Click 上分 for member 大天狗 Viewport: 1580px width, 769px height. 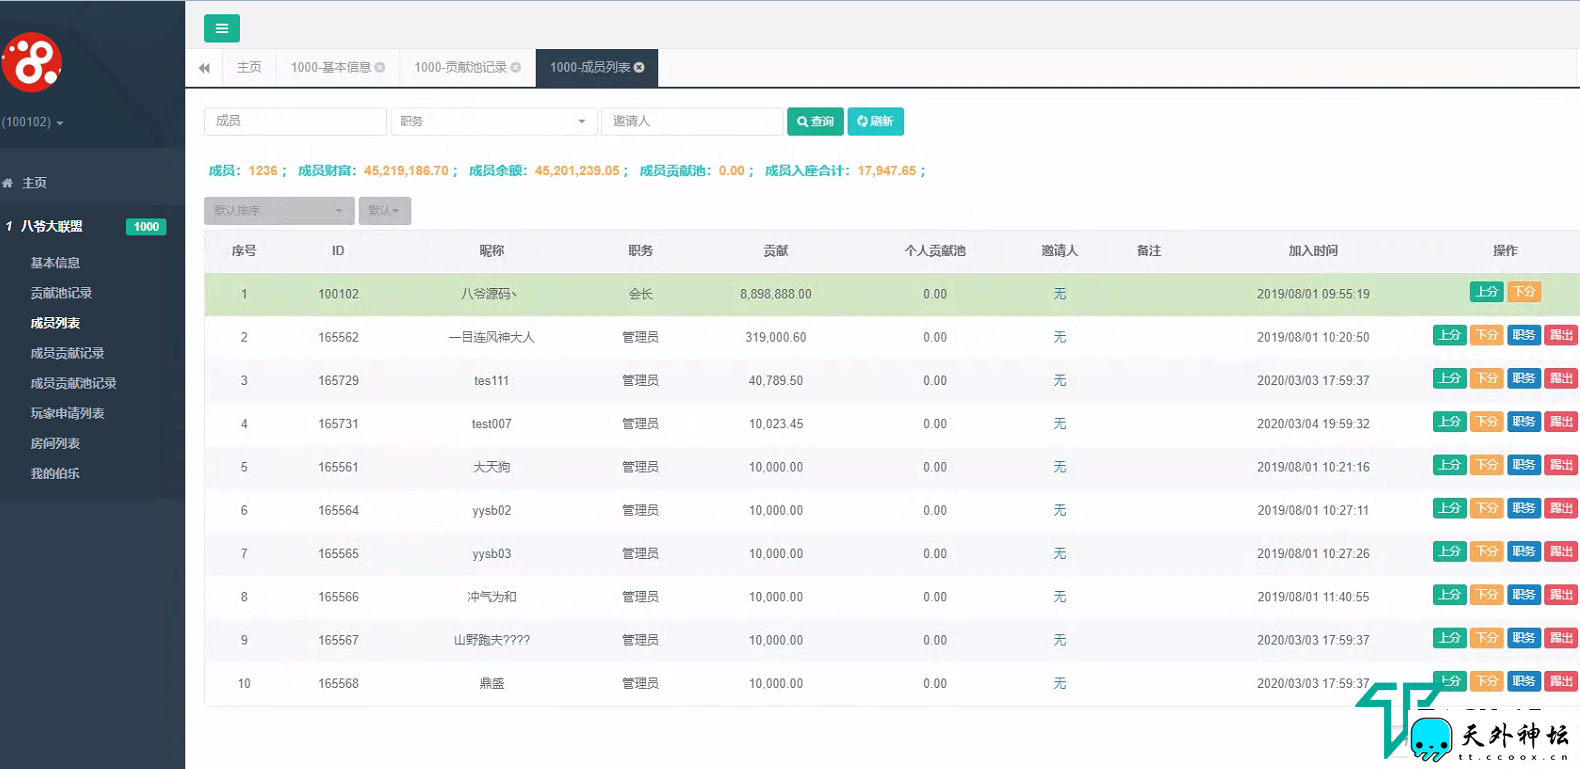(1450, 465)
